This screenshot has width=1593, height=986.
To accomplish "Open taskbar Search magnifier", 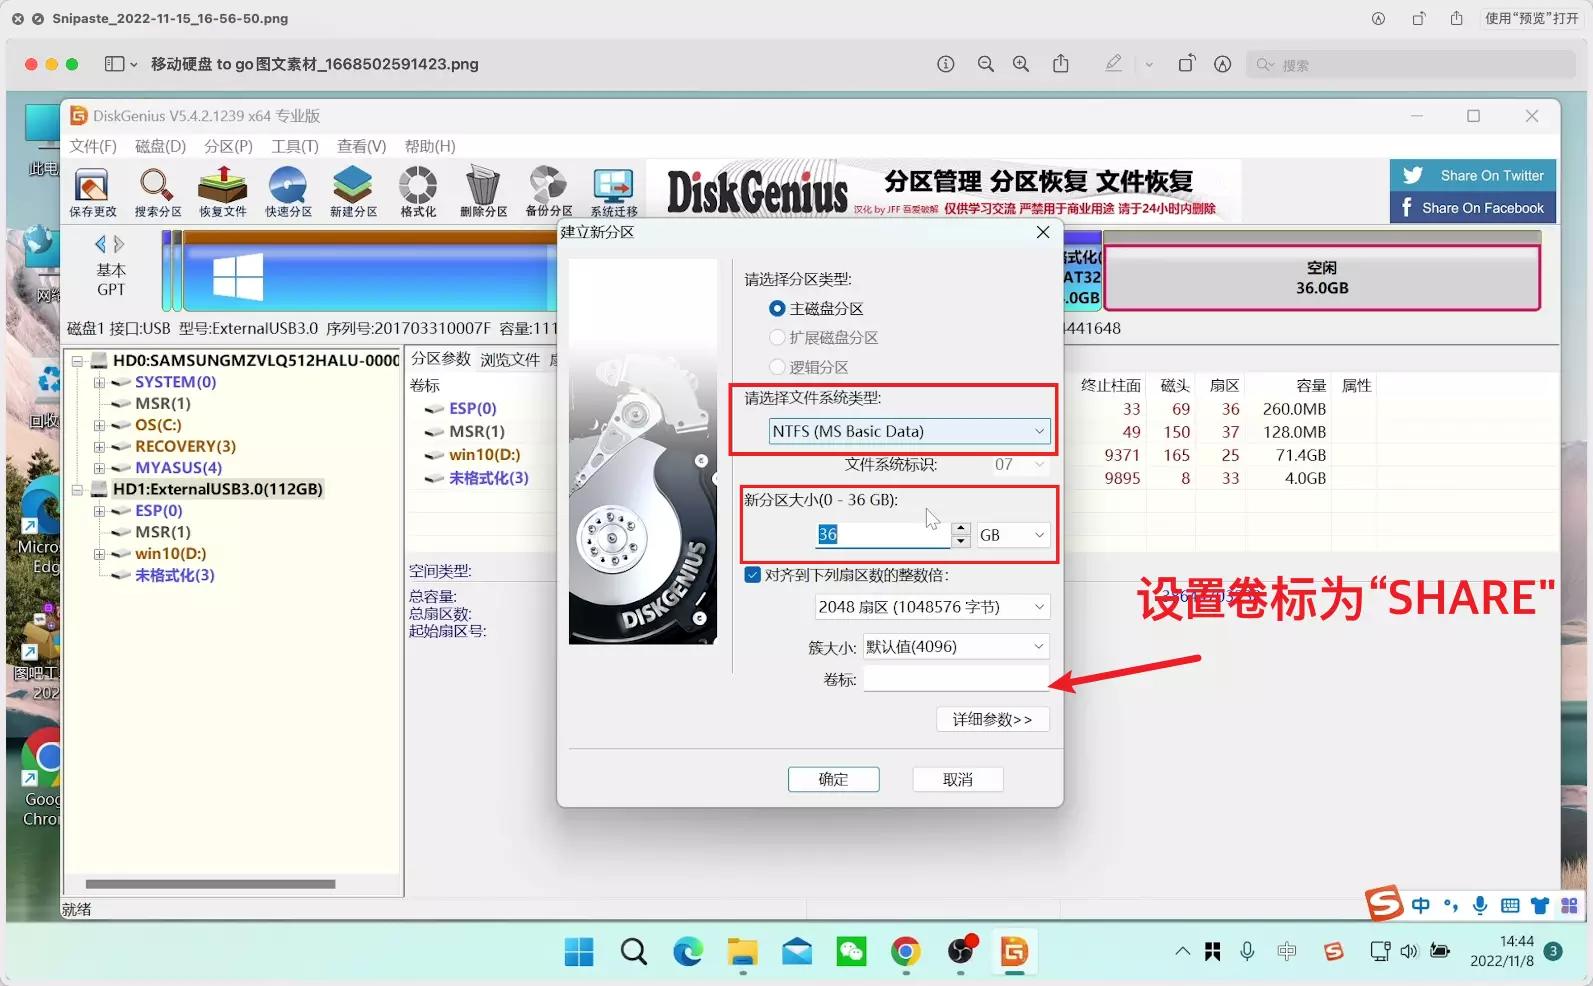I will tap(633, 952).
